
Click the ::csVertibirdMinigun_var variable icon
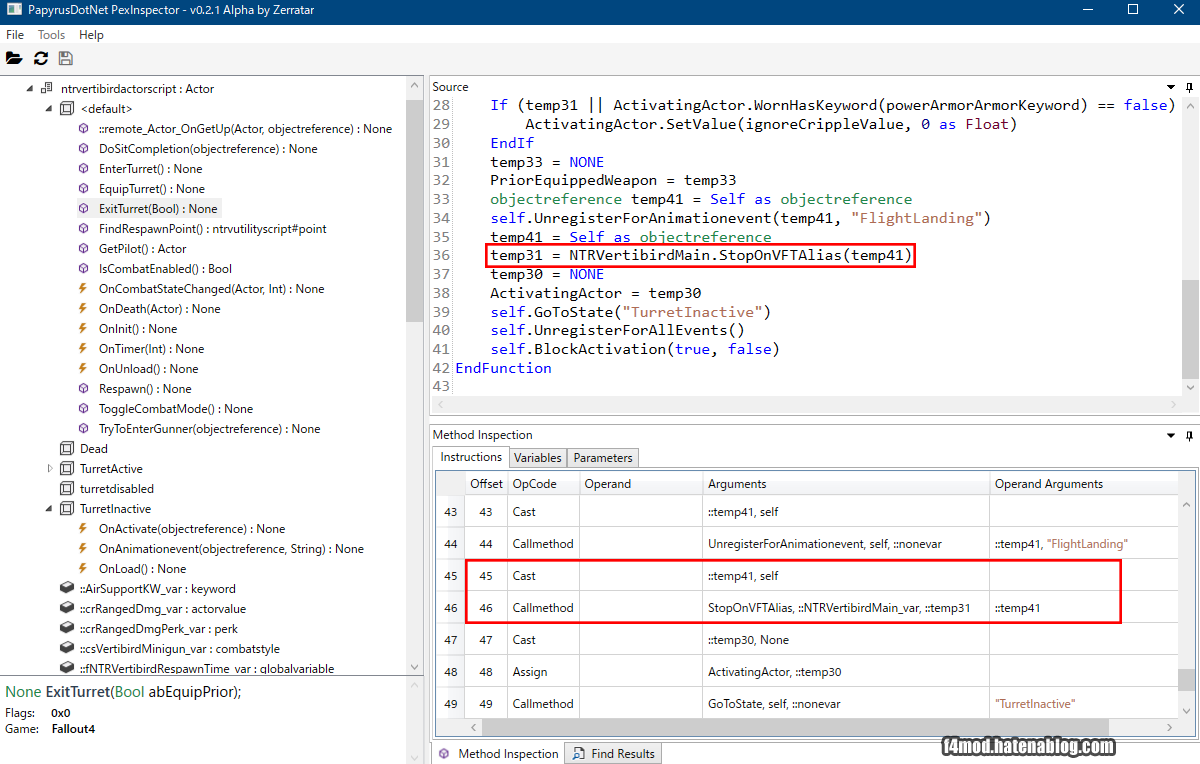(x=67, y=649)
